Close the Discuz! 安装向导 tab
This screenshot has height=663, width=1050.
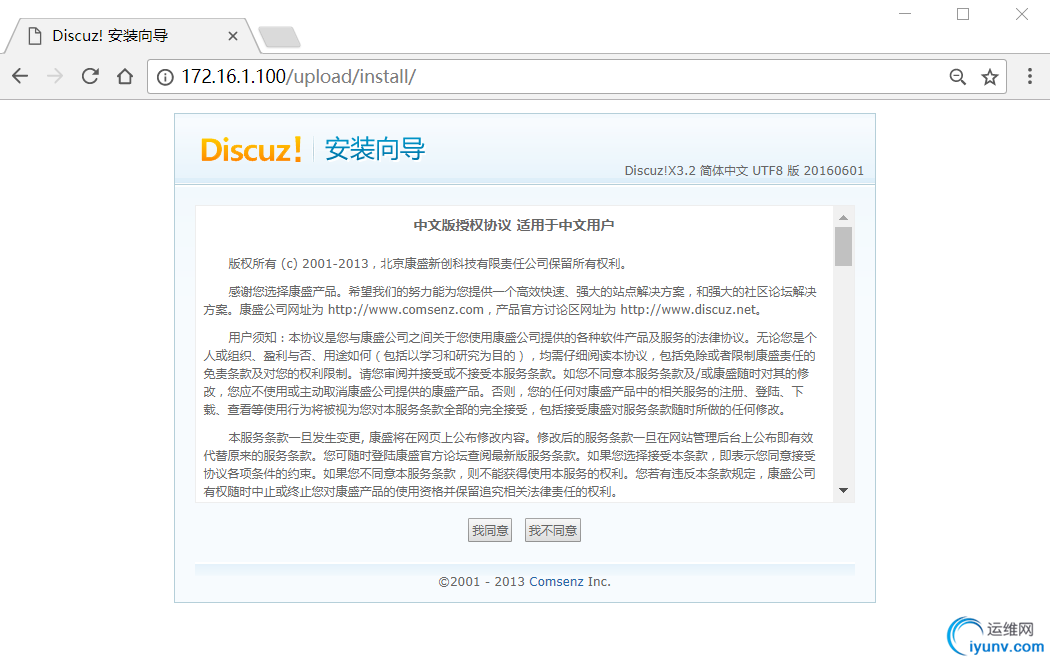click(x=233, y=36)
